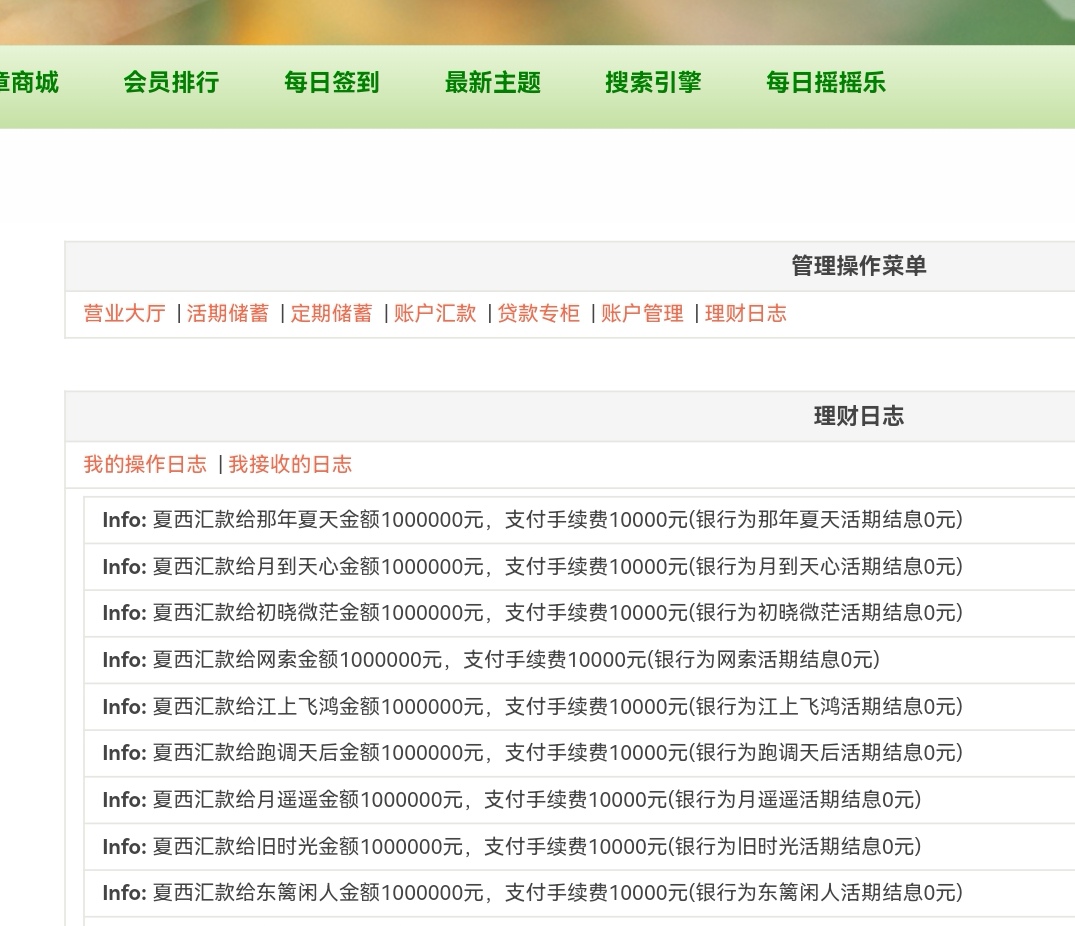Open the 每日摇摇乐 daily shake game
Viewport: 1075px width, 926px height.
(x=826, y=83)
